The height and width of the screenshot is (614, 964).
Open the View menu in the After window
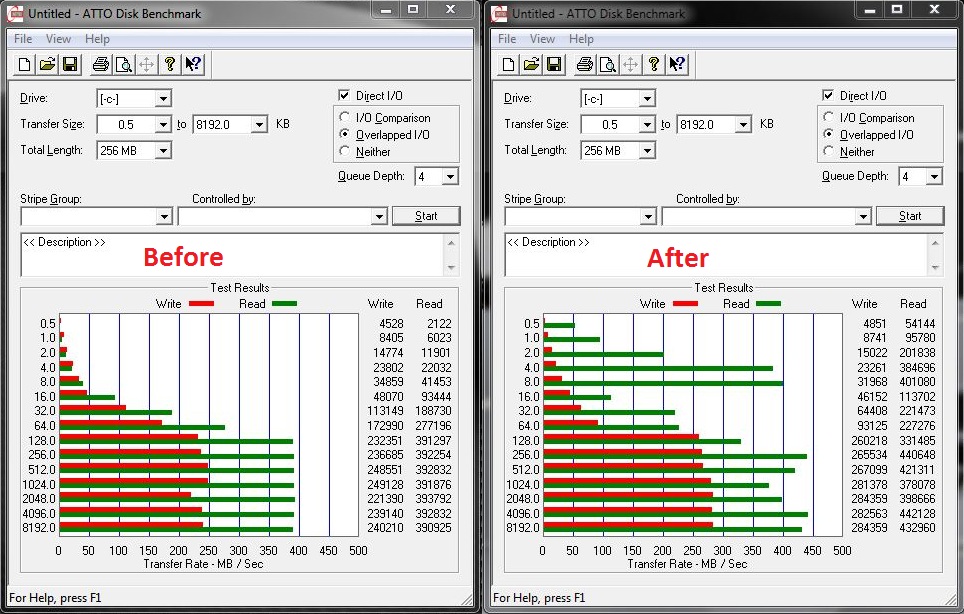542,39
